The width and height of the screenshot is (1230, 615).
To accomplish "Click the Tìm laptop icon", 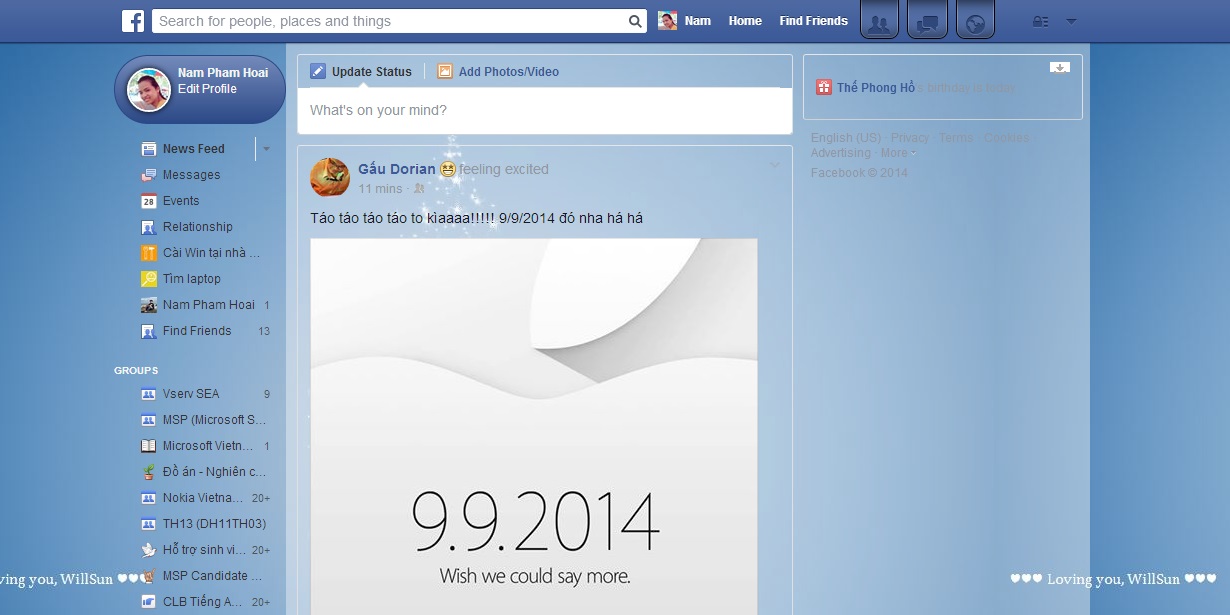I will tap(148, 279).
